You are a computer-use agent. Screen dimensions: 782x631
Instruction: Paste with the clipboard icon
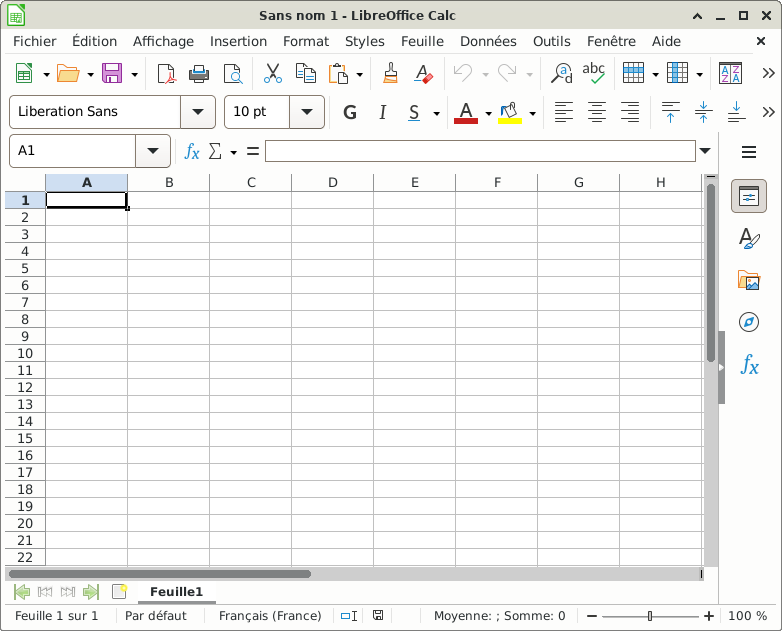339,74
